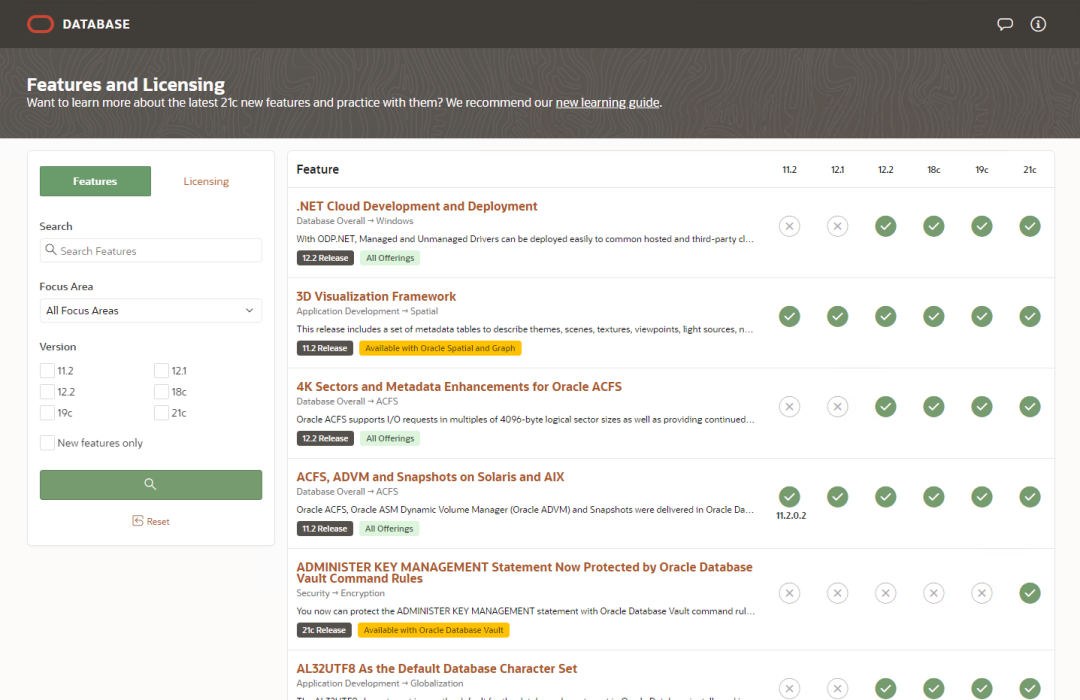Viewport: 1080px width, 700px height.
Task: Click All Offerings tag under .NET Cloud
Action: [390, 258]
